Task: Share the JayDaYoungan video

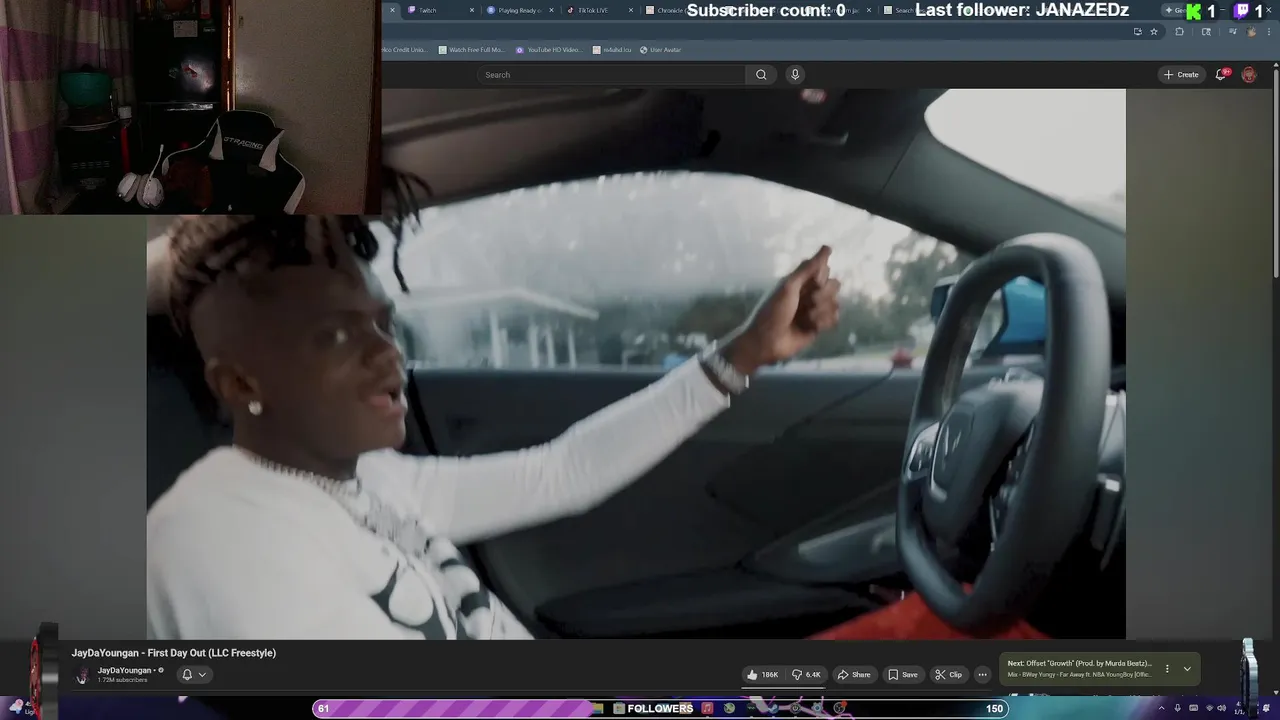Action: 854,675
